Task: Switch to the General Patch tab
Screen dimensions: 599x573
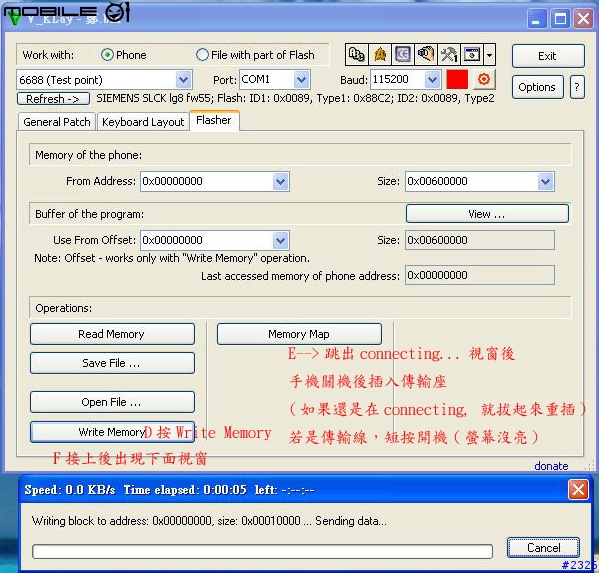Action: (57, 122)
